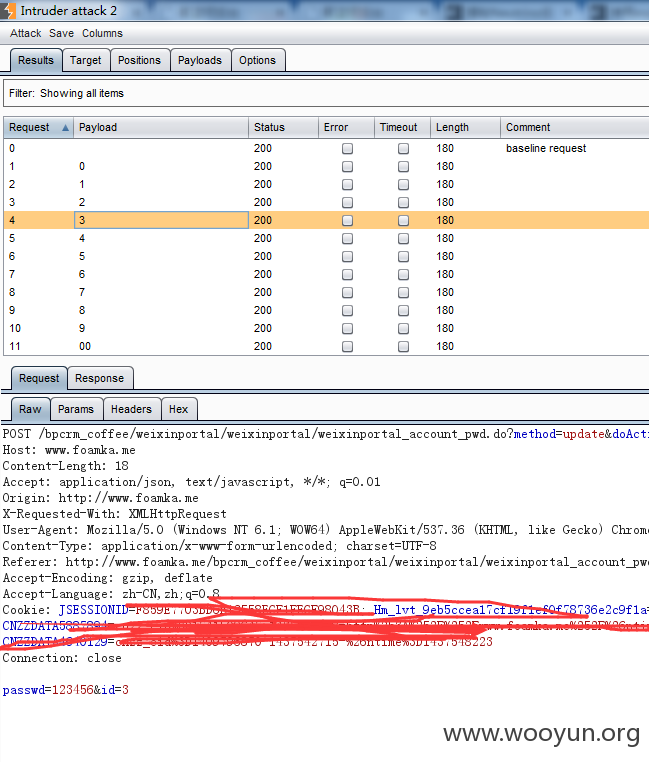The image size is (649, 762).
Task: Open the Request message tab
Action: (x=39, y=378)
